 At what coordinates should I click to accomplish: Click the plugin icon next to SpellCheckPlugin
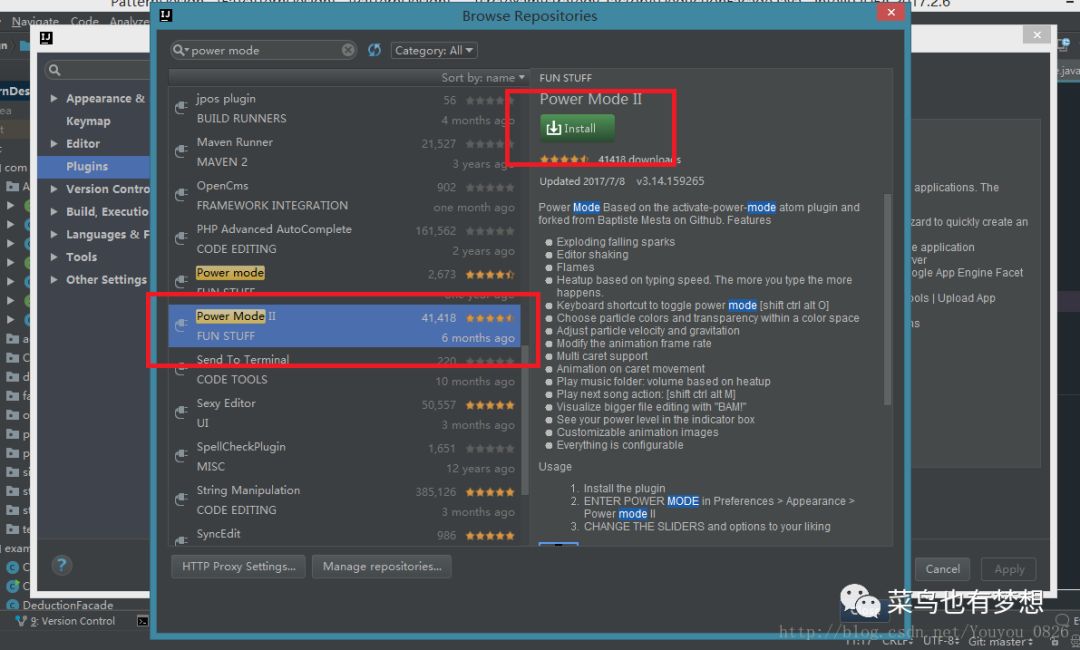coord(181,456)
